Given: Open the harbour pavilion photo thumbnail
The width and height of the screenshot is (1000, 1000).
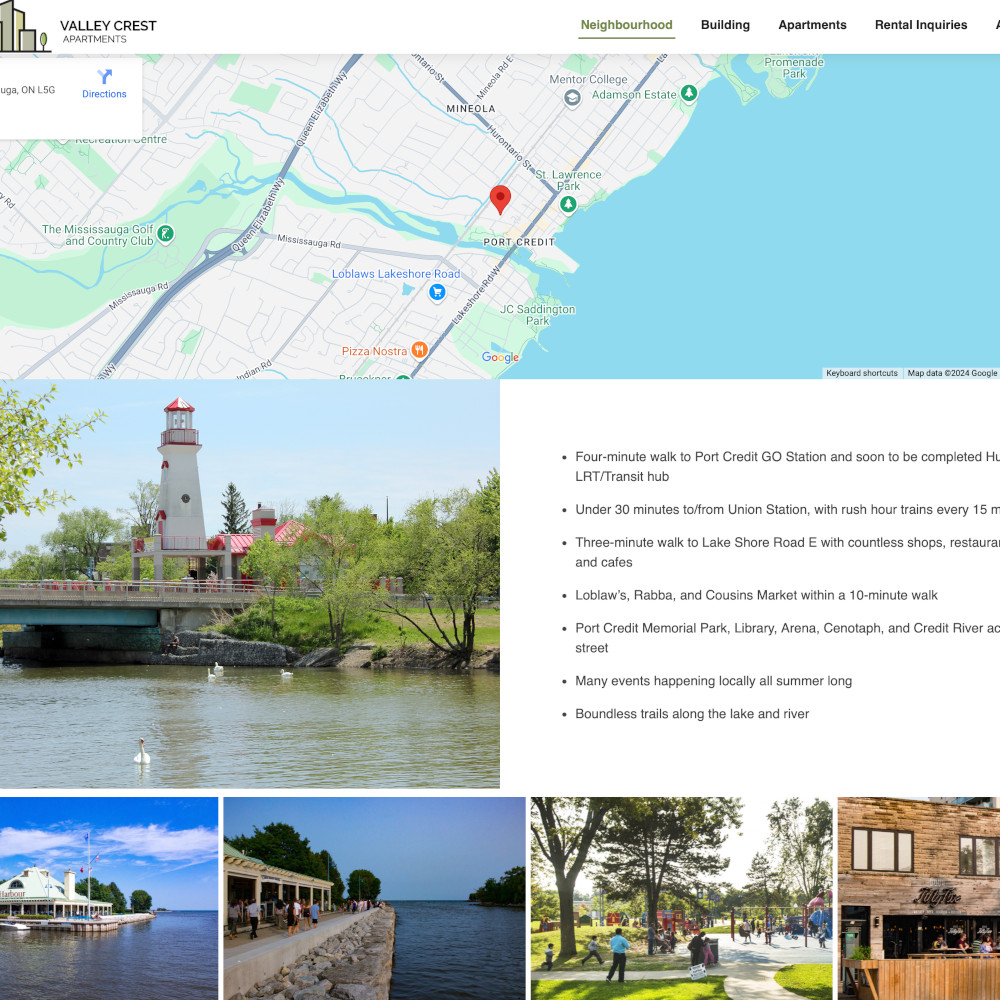Looking at the screenshot, I should pyautogui.click(x=108, y=897).
